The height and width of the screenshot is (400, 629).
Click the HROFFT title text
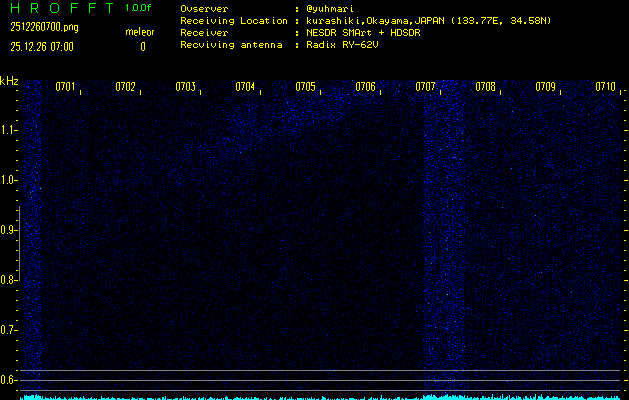(x=62, y=8)
